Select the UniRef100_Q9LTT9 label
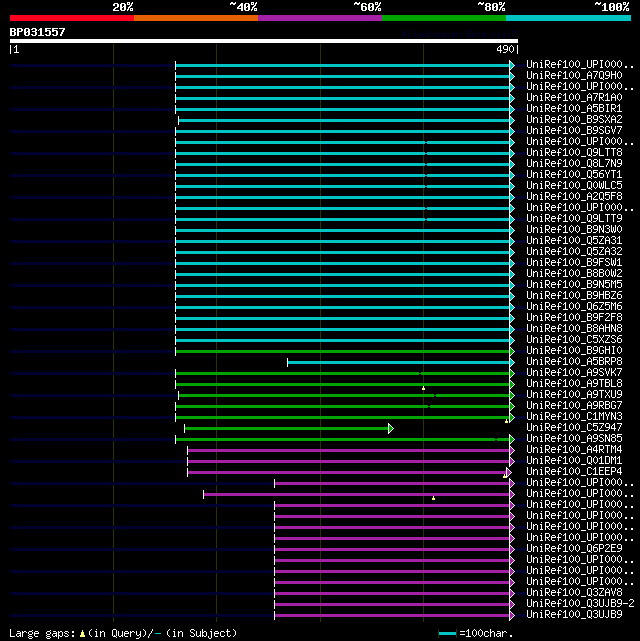This screenshot has width=640, height=641. tap(574, 218)
